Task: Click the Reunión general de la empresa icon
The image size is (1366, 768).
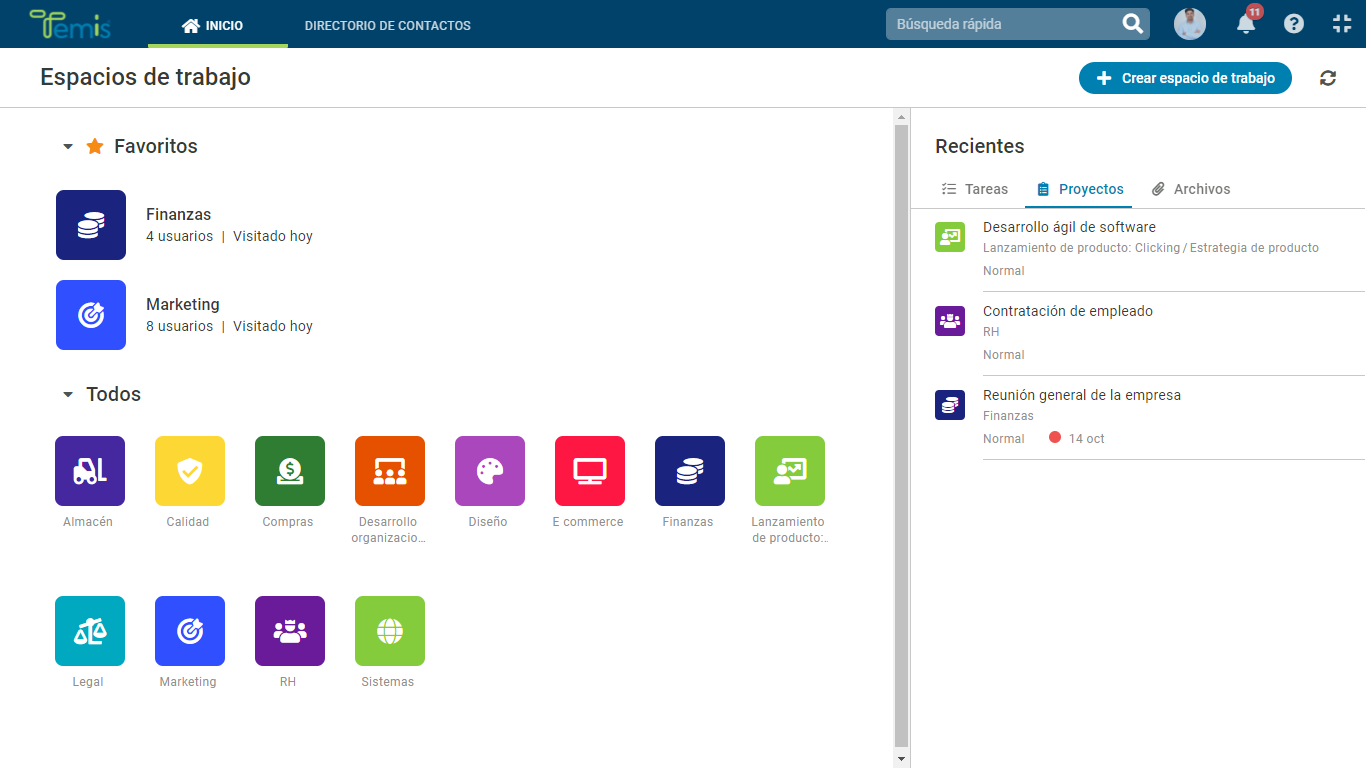Action: (950, 405)
